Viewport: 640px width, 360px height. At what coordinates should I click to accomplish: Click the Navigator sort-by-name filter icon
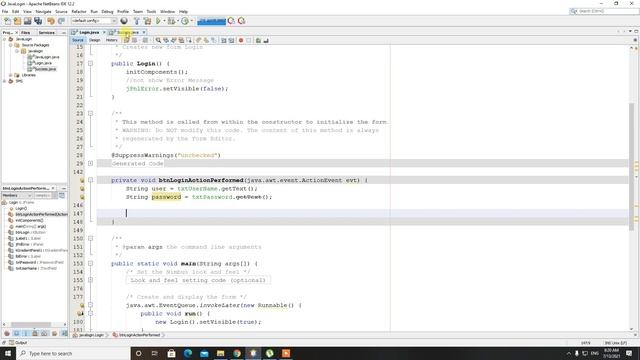[x=64, y=333]
